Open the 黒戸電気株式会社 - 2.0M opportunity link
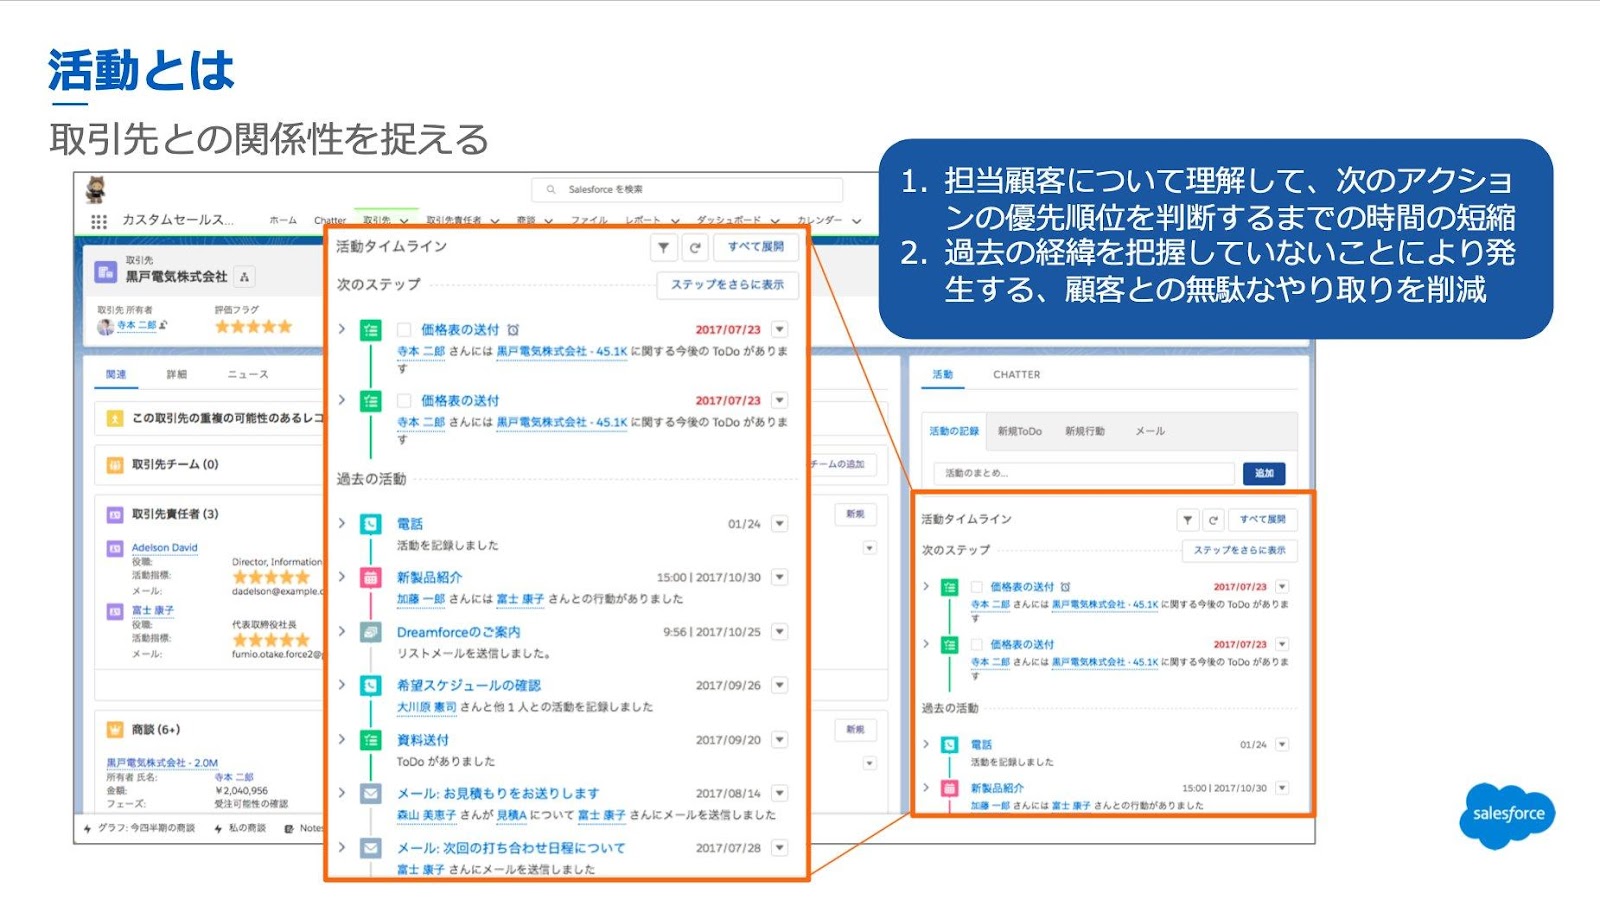The height and width of the screenshot is (900, 1600). point(162,763)
